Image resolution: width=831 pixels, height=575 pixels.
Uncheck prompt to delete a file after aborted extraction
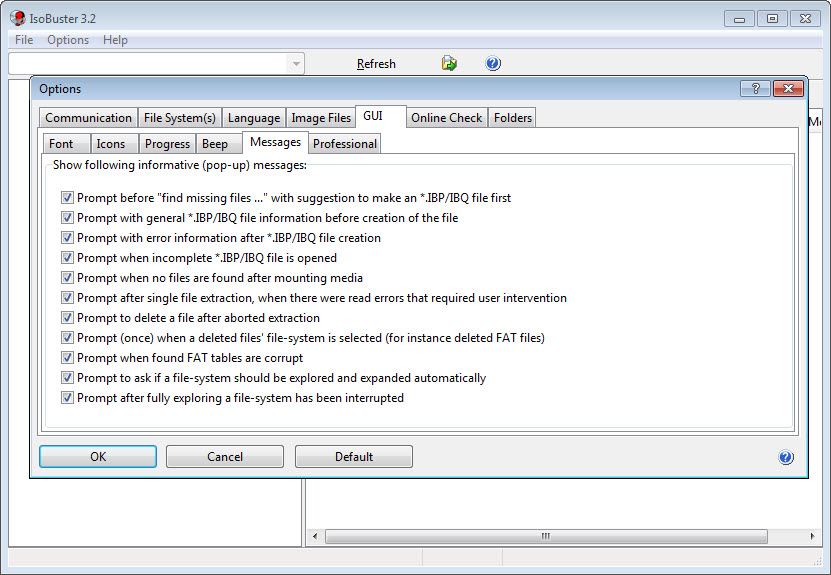click(x=67, y=318)
